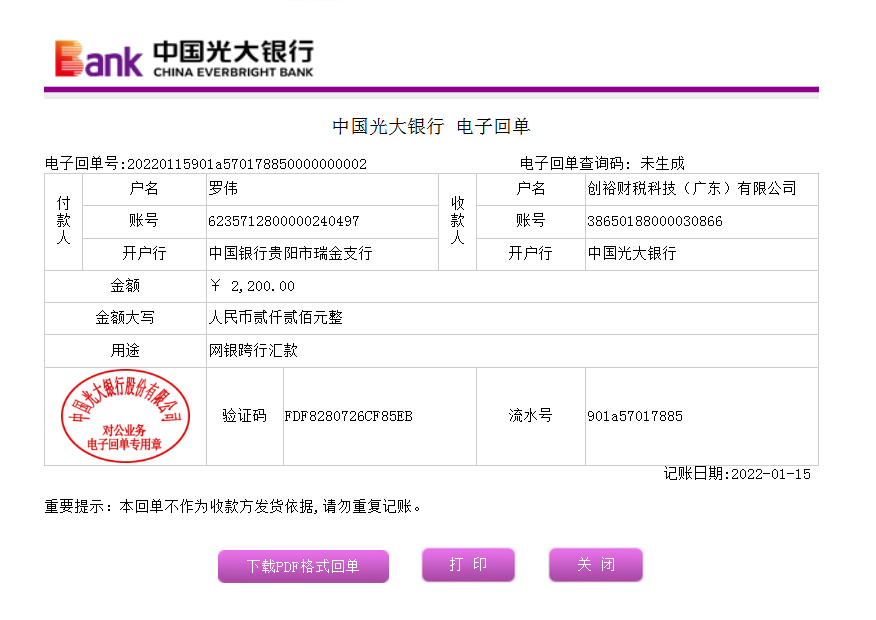
Task: Select payee account number 38650188000030866
Action: (x=655, y=221)
